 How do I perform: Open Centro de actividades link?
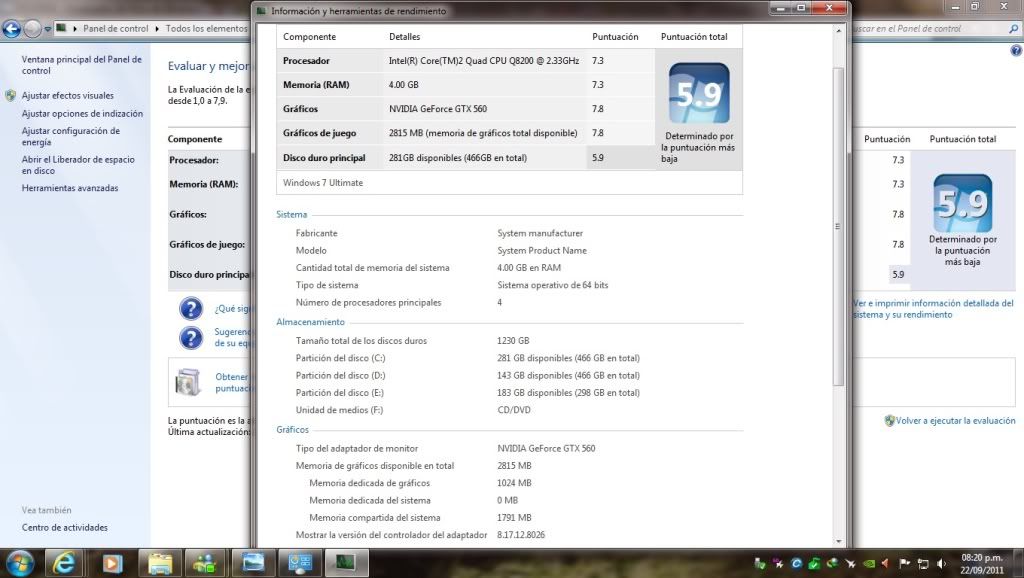tap(65, 528)
